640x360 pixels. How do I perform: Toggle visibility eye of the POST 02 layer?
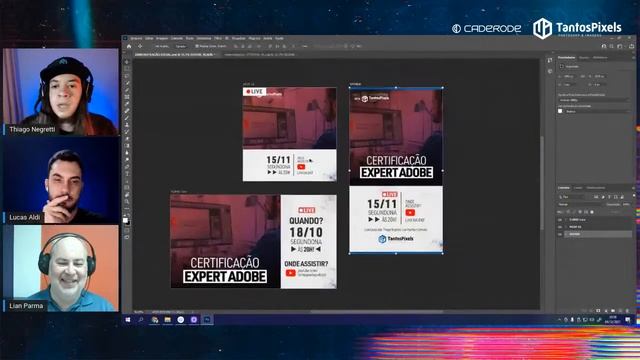coord(560,227)
